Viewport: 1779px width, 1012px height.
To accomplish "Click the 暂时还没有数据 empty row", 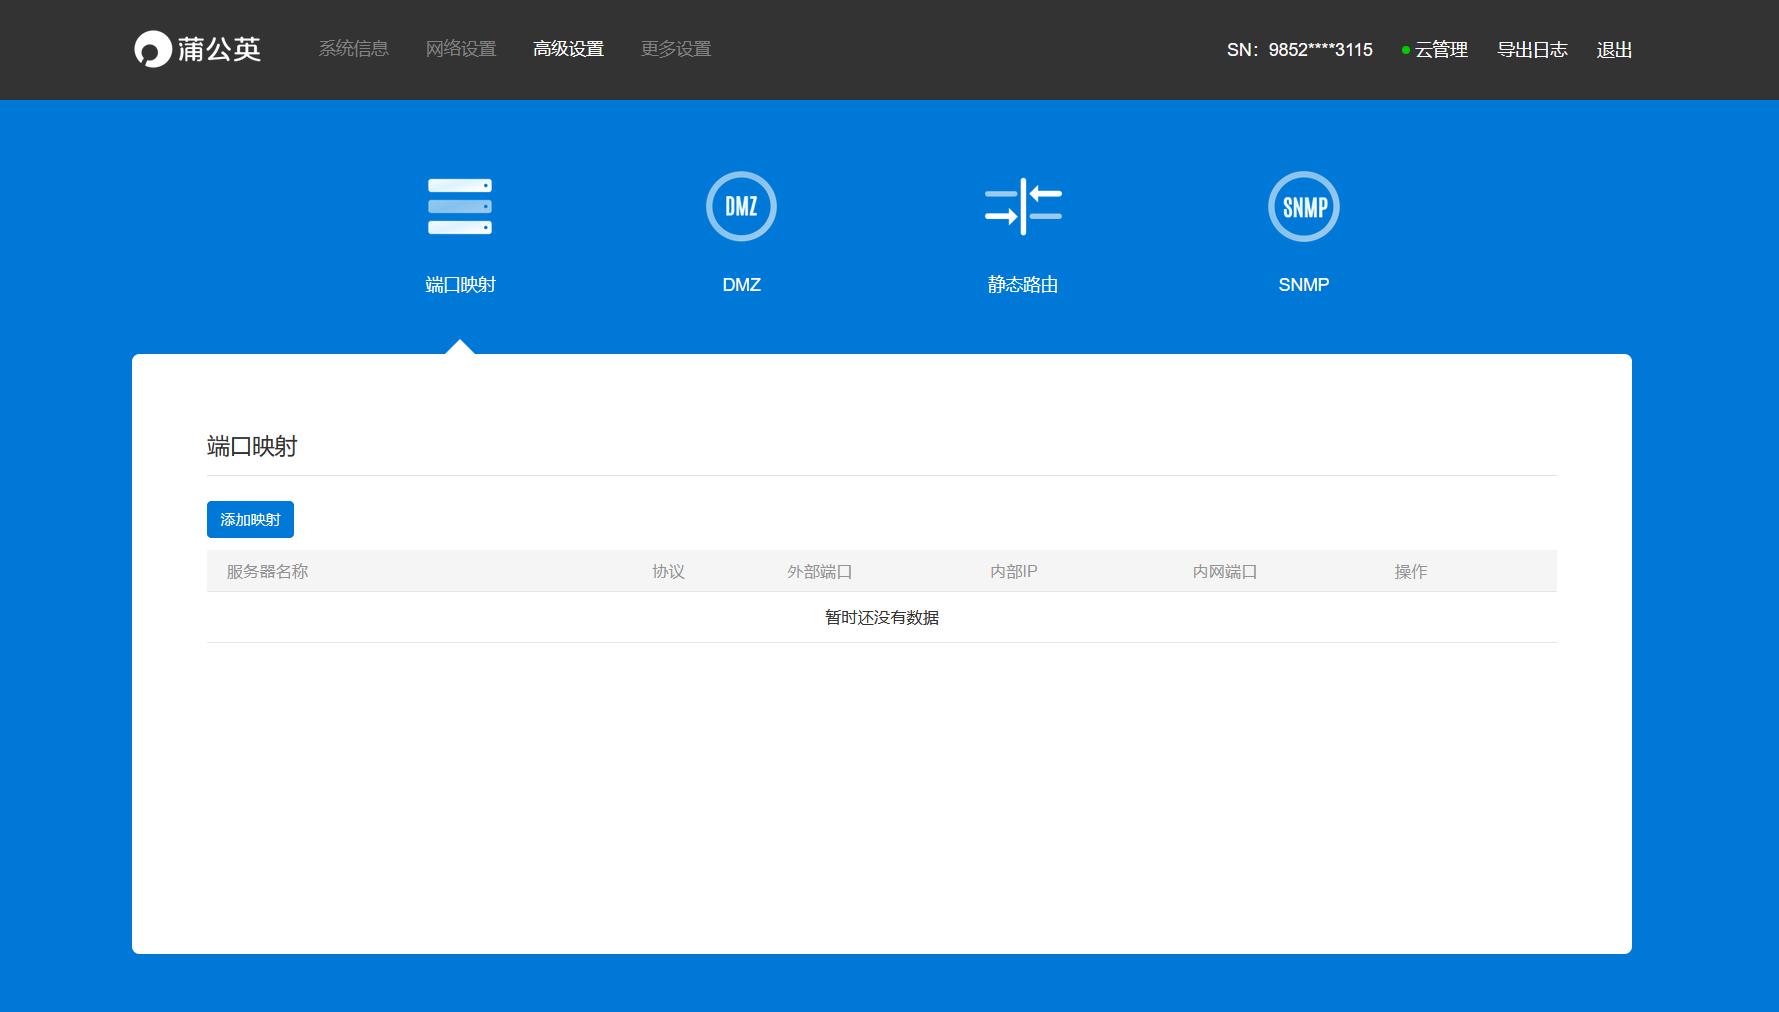I will click(881, 618).
